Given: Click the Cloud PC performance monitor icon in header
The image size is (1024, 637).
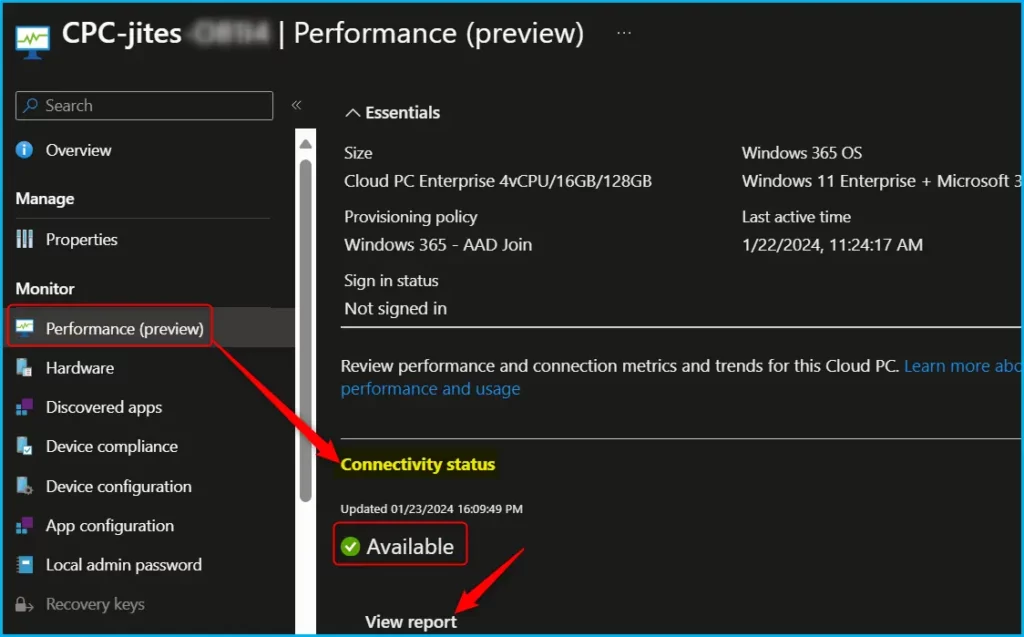Looking at the screenshot, I should click(x=32, y=42).
